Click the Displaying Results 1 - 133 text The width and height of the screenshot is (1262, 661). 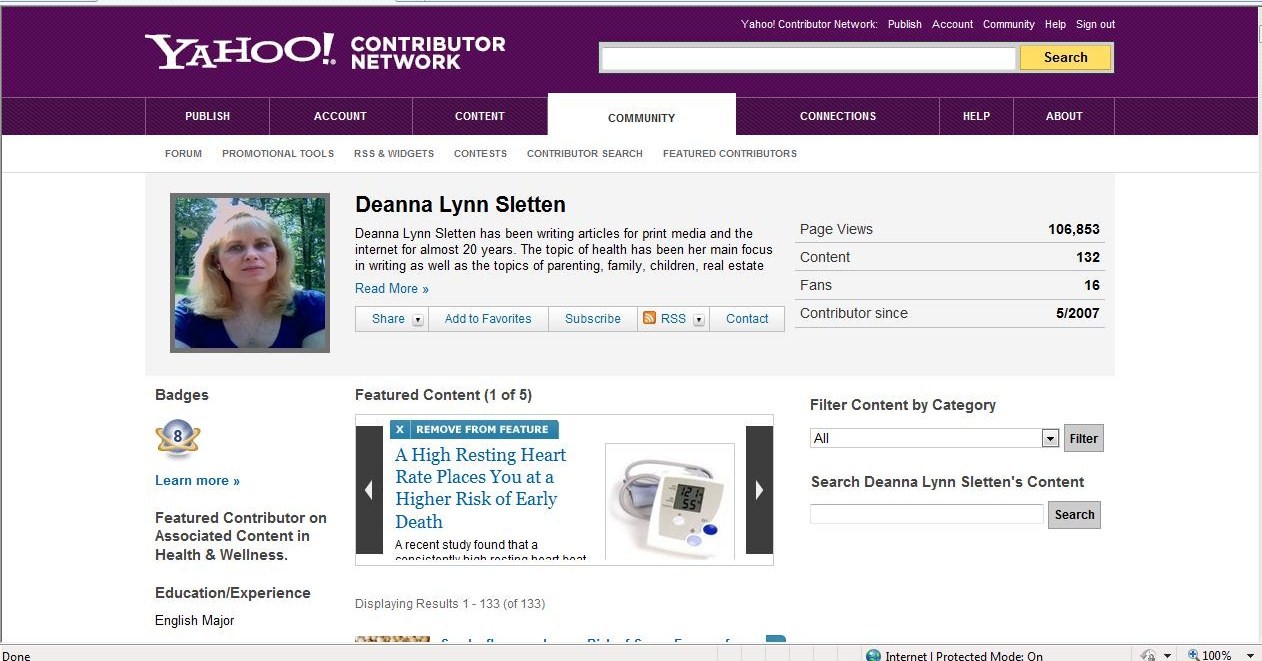tap(450, 604)
